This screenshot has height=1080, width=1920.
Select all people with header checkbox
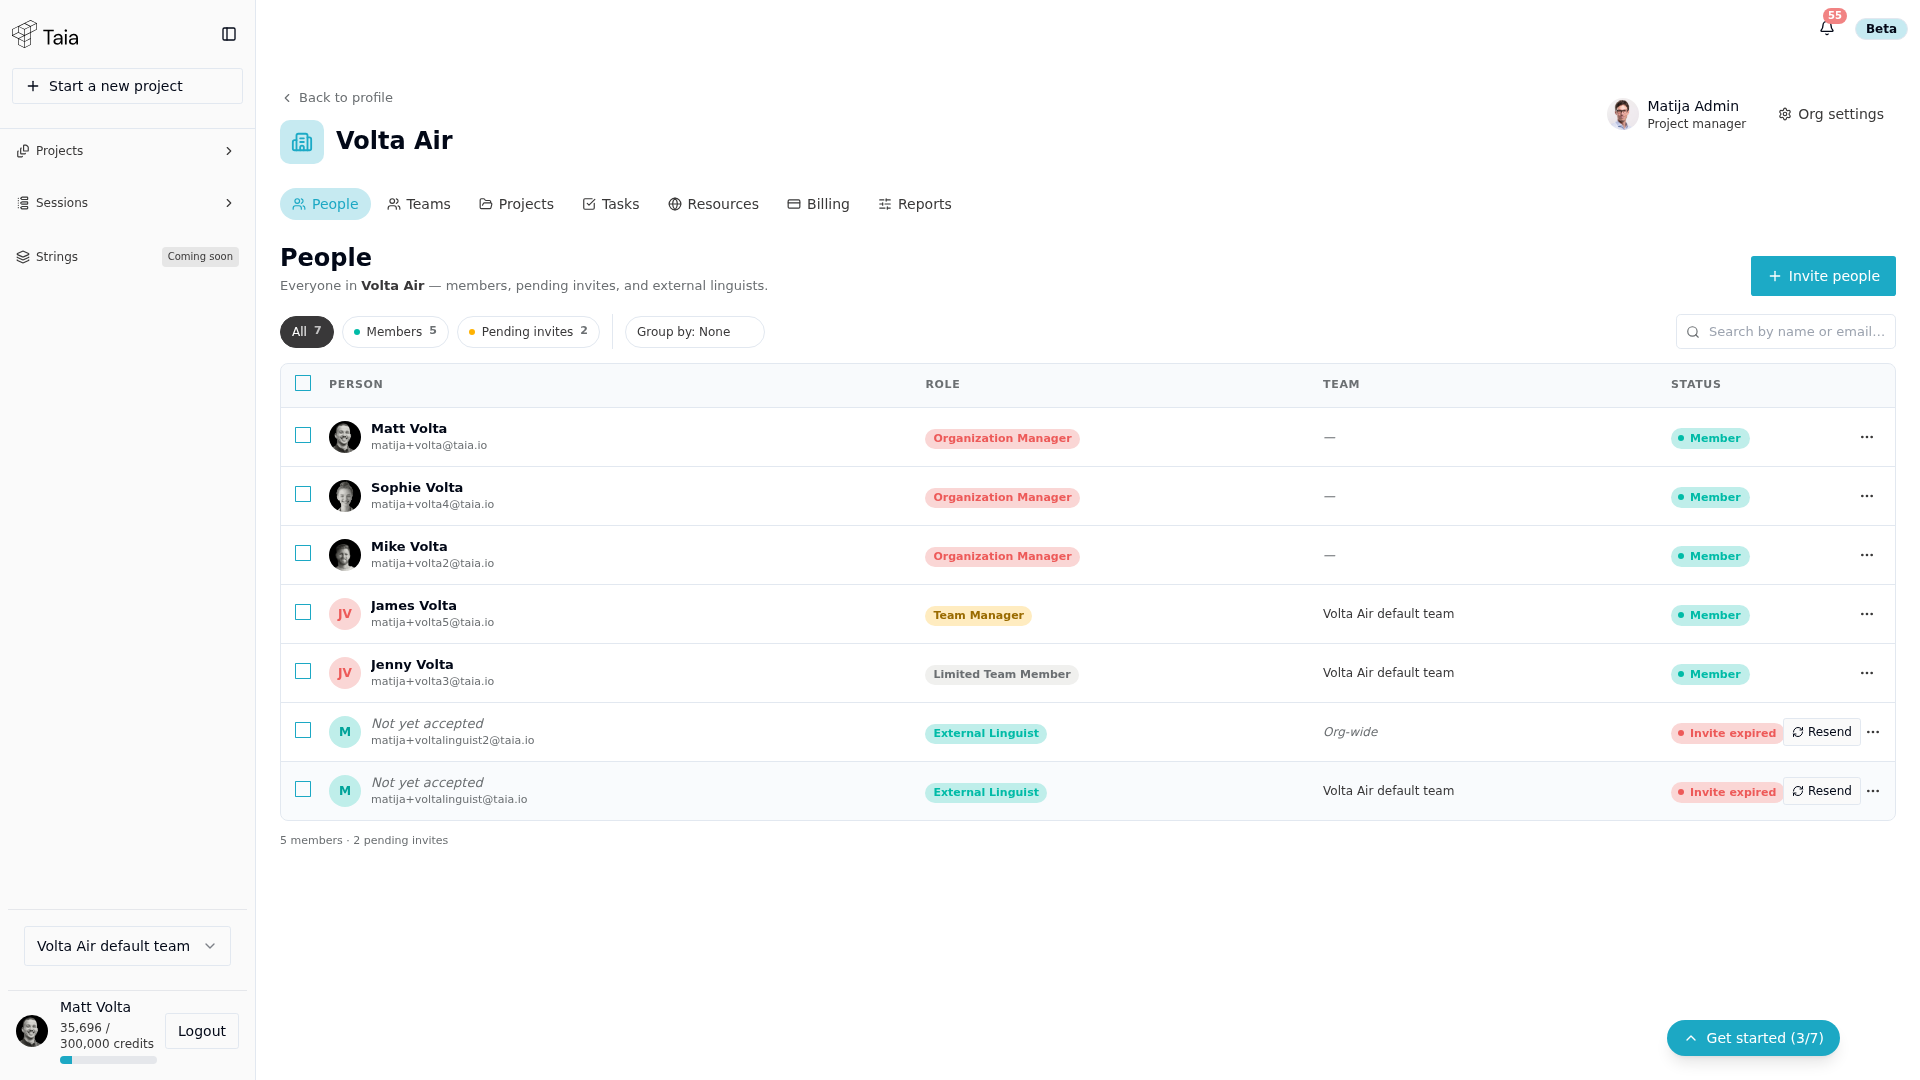coord(303,383)
